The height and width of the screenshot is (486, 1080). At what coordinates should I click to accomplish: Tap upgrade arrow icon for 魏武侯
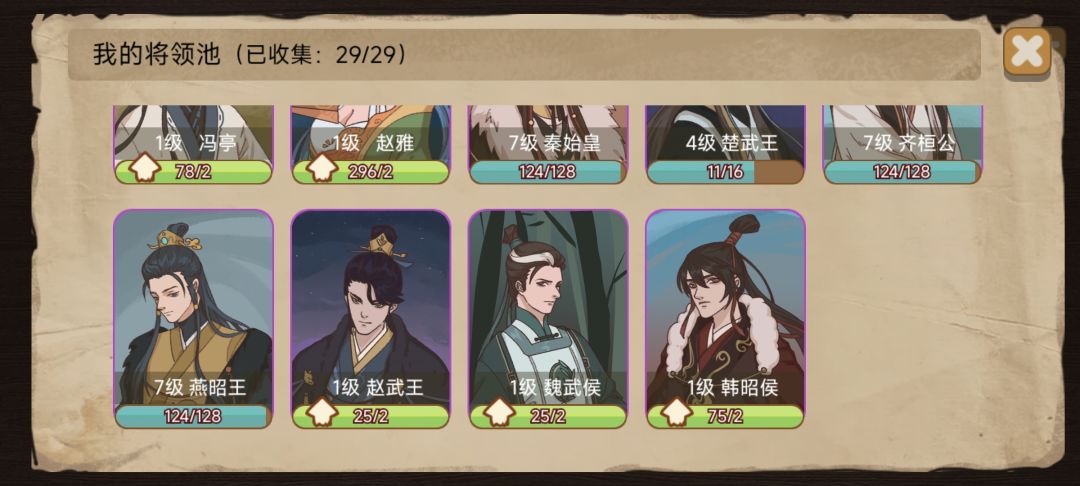click(499, 413)
